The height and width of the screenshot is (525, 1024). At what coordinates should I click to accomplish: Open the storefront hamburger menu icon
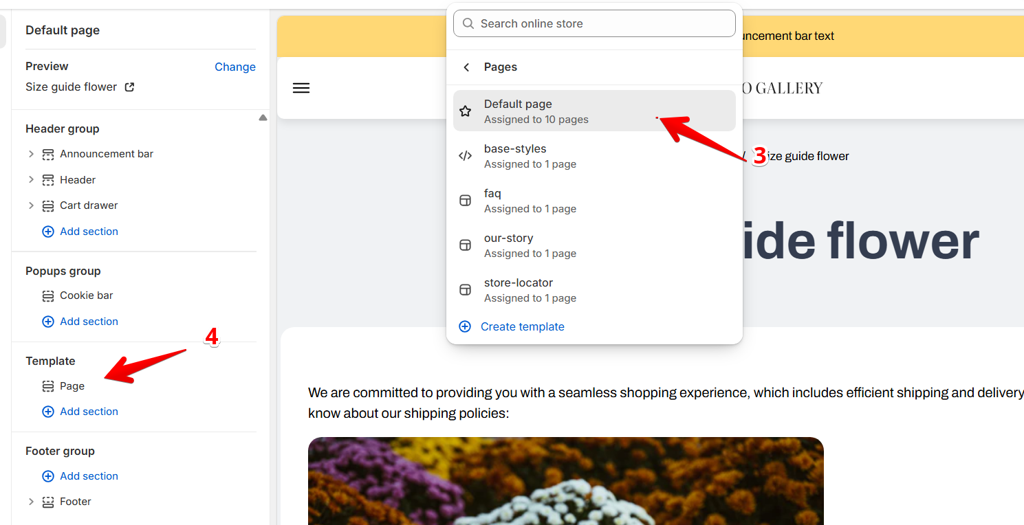coord(301,88)
